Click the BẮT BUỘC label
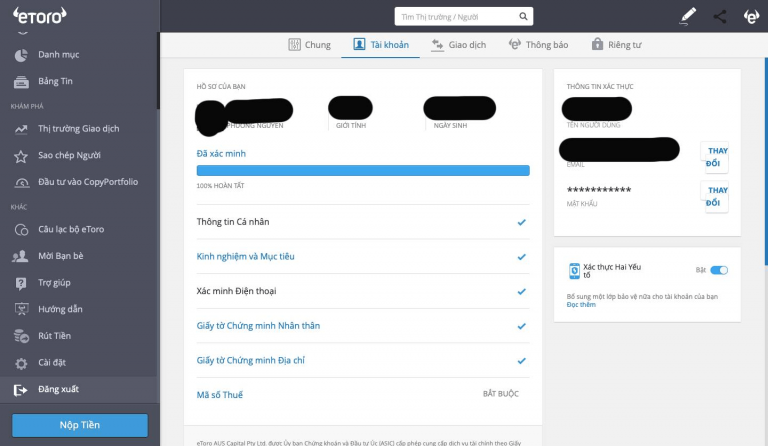 [x=501, y=394]
